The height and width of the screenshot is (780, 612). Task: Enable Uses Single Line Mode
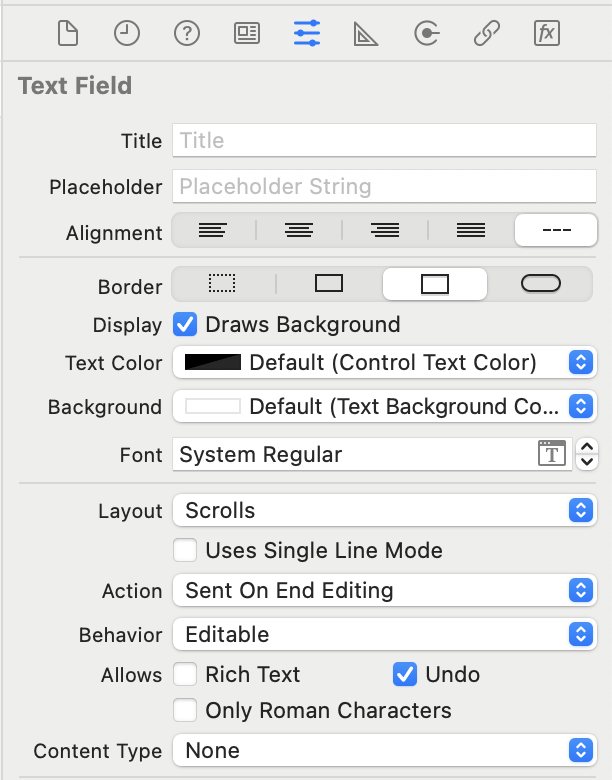pyautogui.click(x=185, y=550)
